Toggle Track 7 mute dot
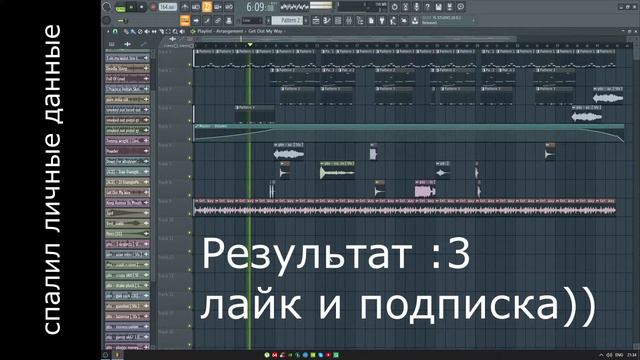This screenshot has width=640, height=360. tap(189, 176)
